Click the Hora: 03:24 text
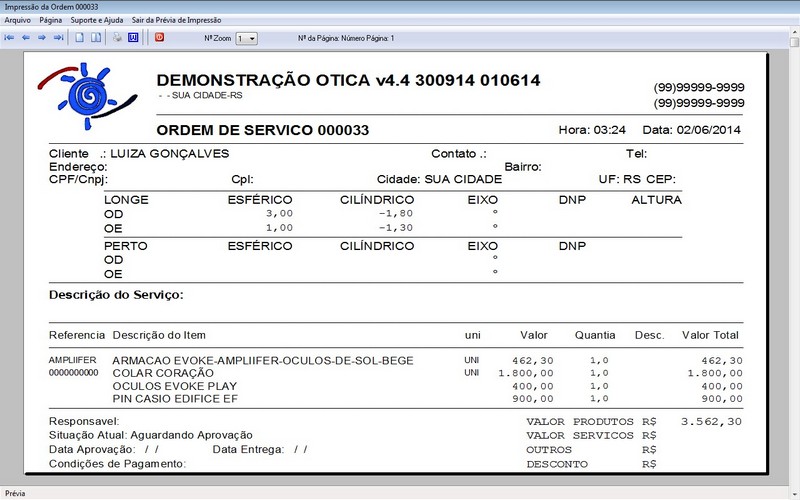The image size is (800, 500). pyautogui.click(x=592, y=130)
